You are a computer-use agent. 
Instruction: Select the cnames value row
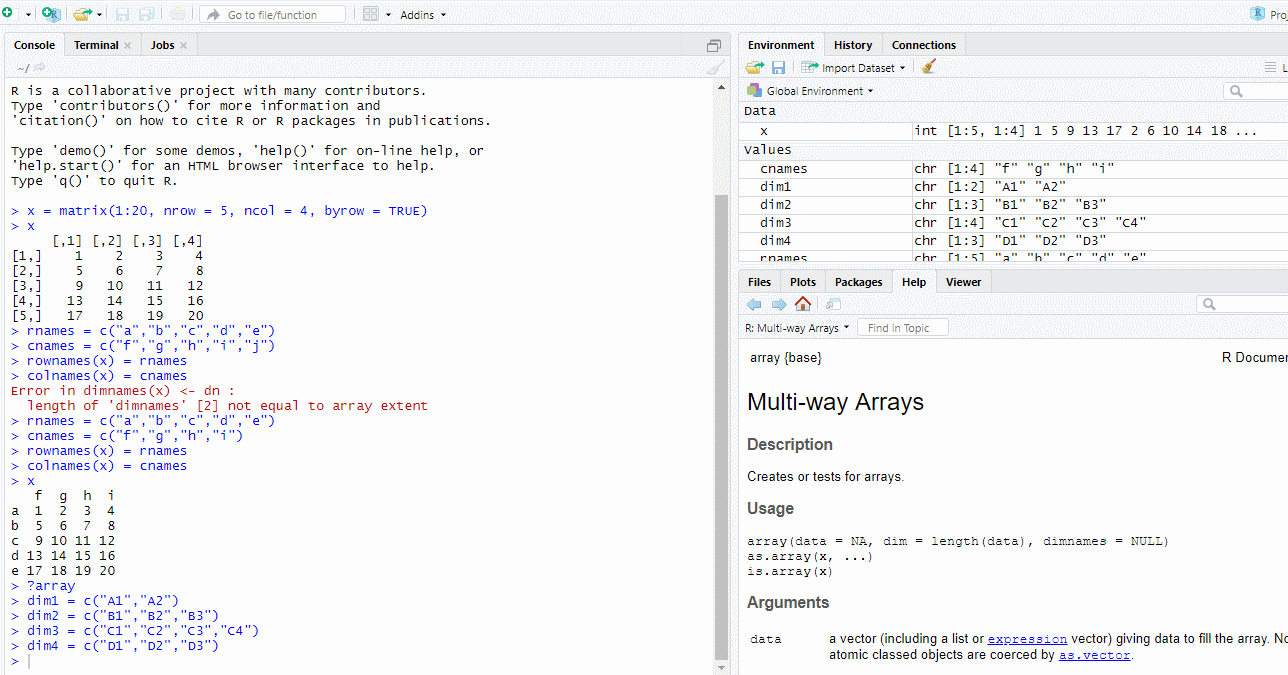(1013, 169)
